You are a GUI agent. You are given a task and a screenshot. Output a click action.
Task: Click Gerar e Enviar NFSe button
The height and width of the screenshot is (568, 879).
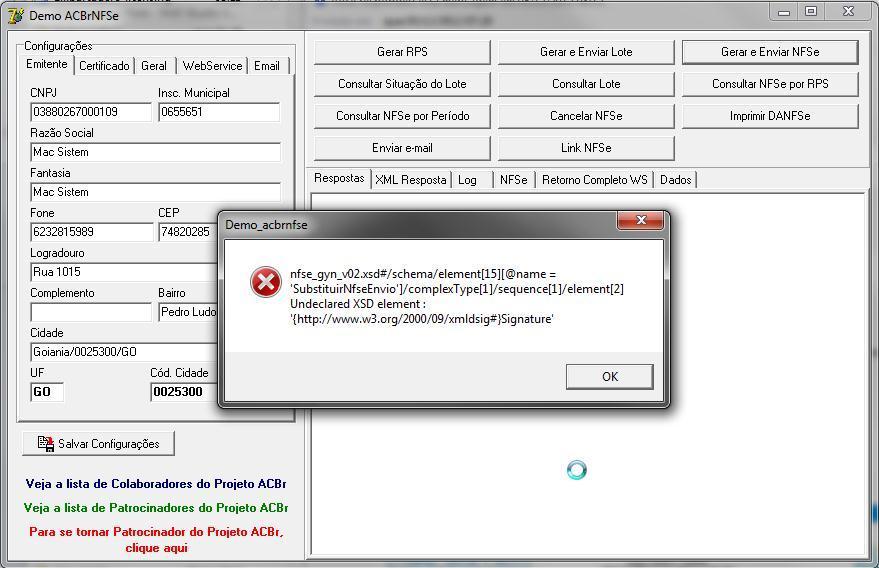tap(770, 52)
